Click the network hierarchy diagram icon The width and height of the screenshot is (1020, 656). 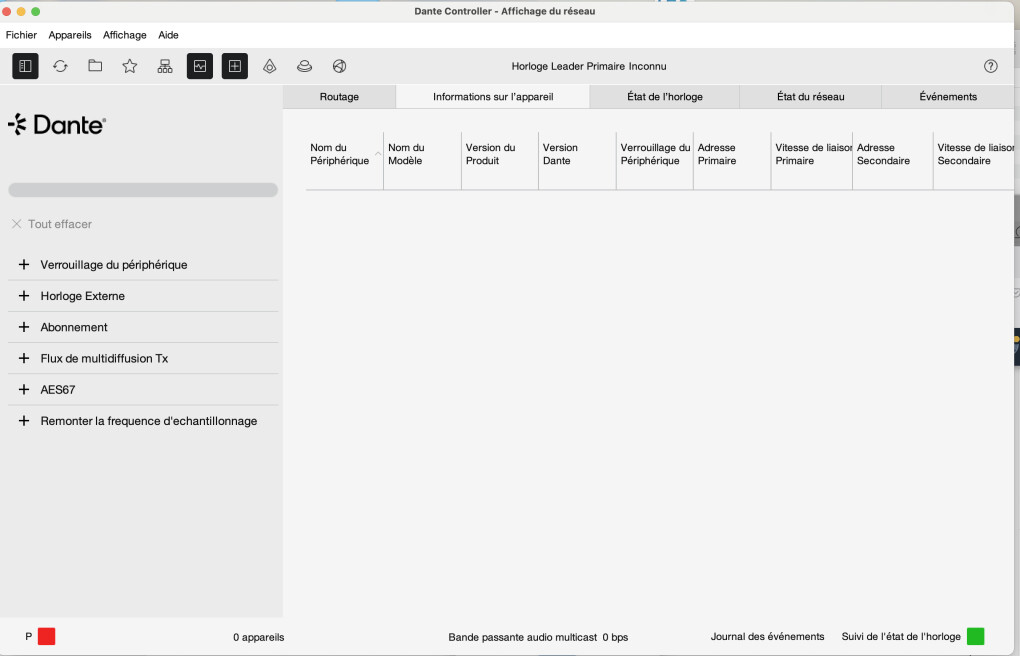pyautogui.click(x=165, y=66)
